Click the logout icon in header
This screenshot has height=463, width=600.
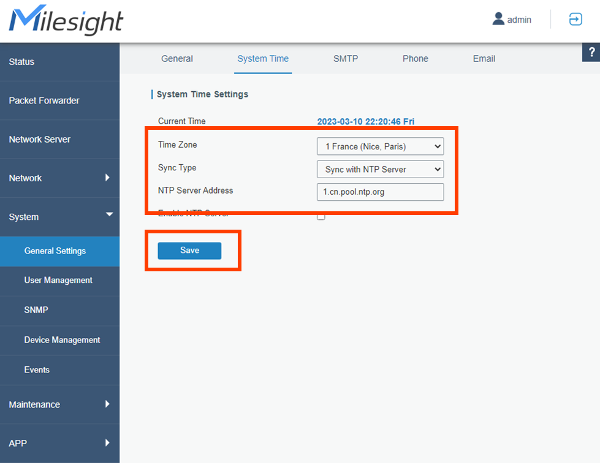(x=575, y=19)
